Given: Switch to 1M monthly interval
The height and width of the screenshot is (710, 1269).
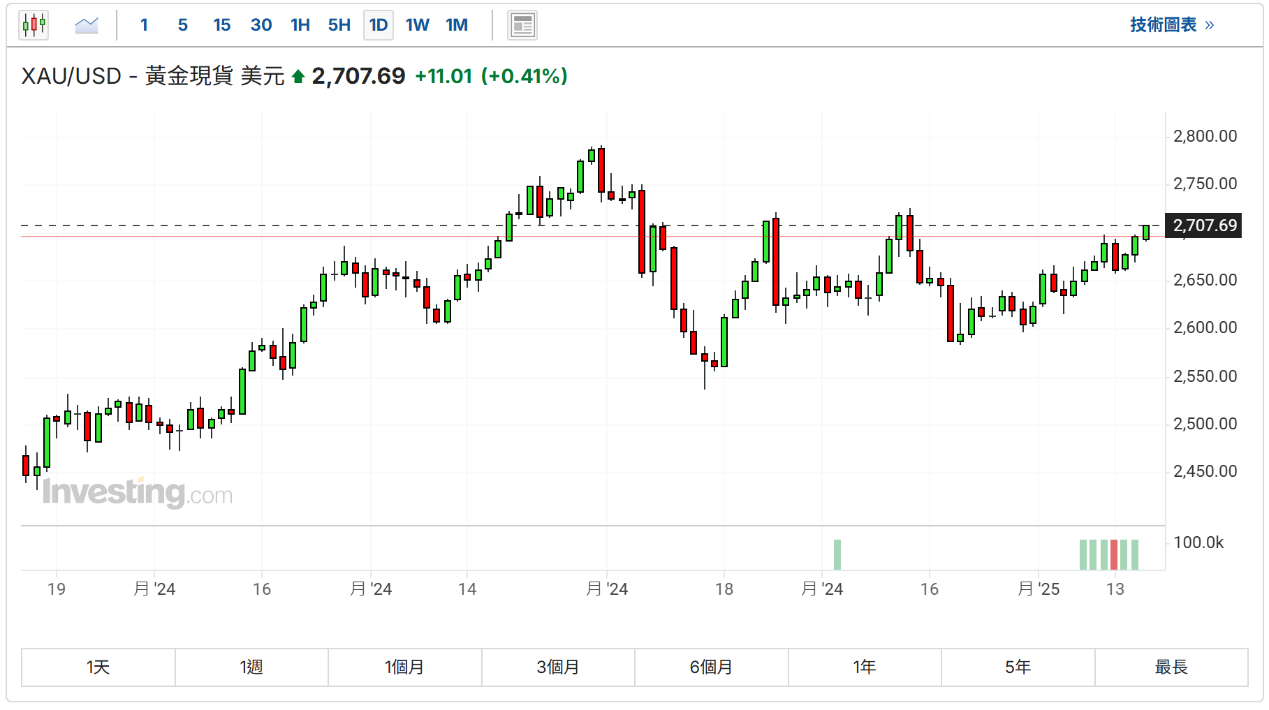Looking at the screenshot, I should [x=456, y=25].
